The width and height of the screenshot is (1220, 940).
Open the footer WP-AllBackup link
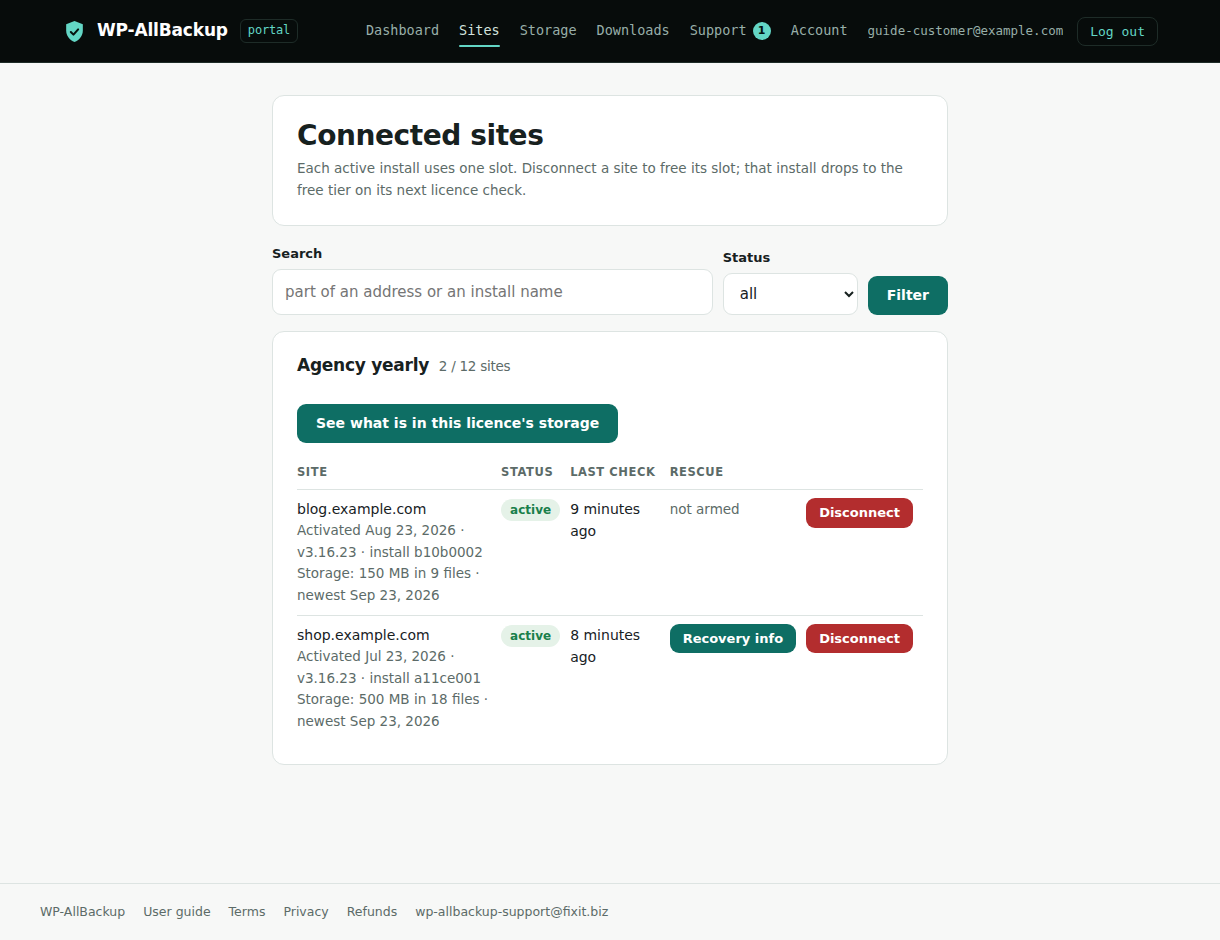pos(83,912)
